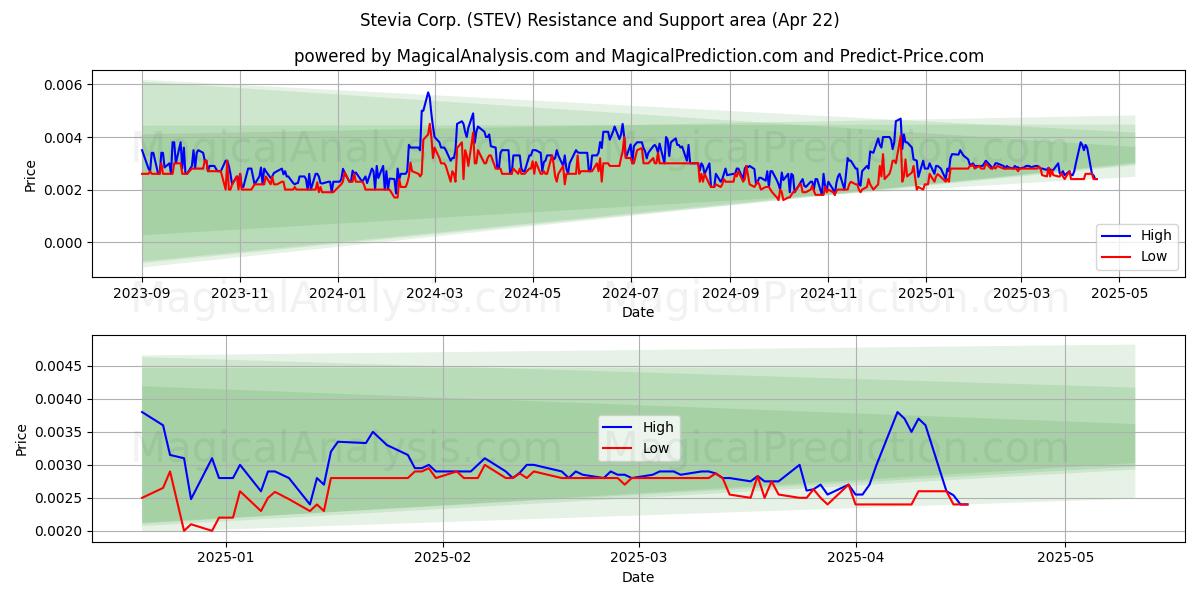Viewport: 1200px width, 600px height.
Task: Click the '0.0040' y-axis label in the bottom chart
Action: (x=59, y=399)
